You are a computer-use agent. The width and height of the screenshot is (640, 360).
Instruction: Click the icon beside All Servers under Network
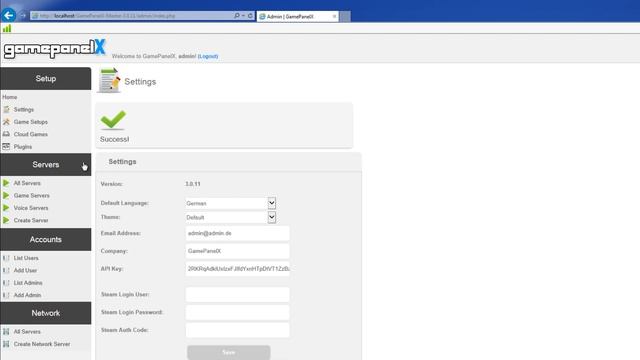[x=6, y=331]
